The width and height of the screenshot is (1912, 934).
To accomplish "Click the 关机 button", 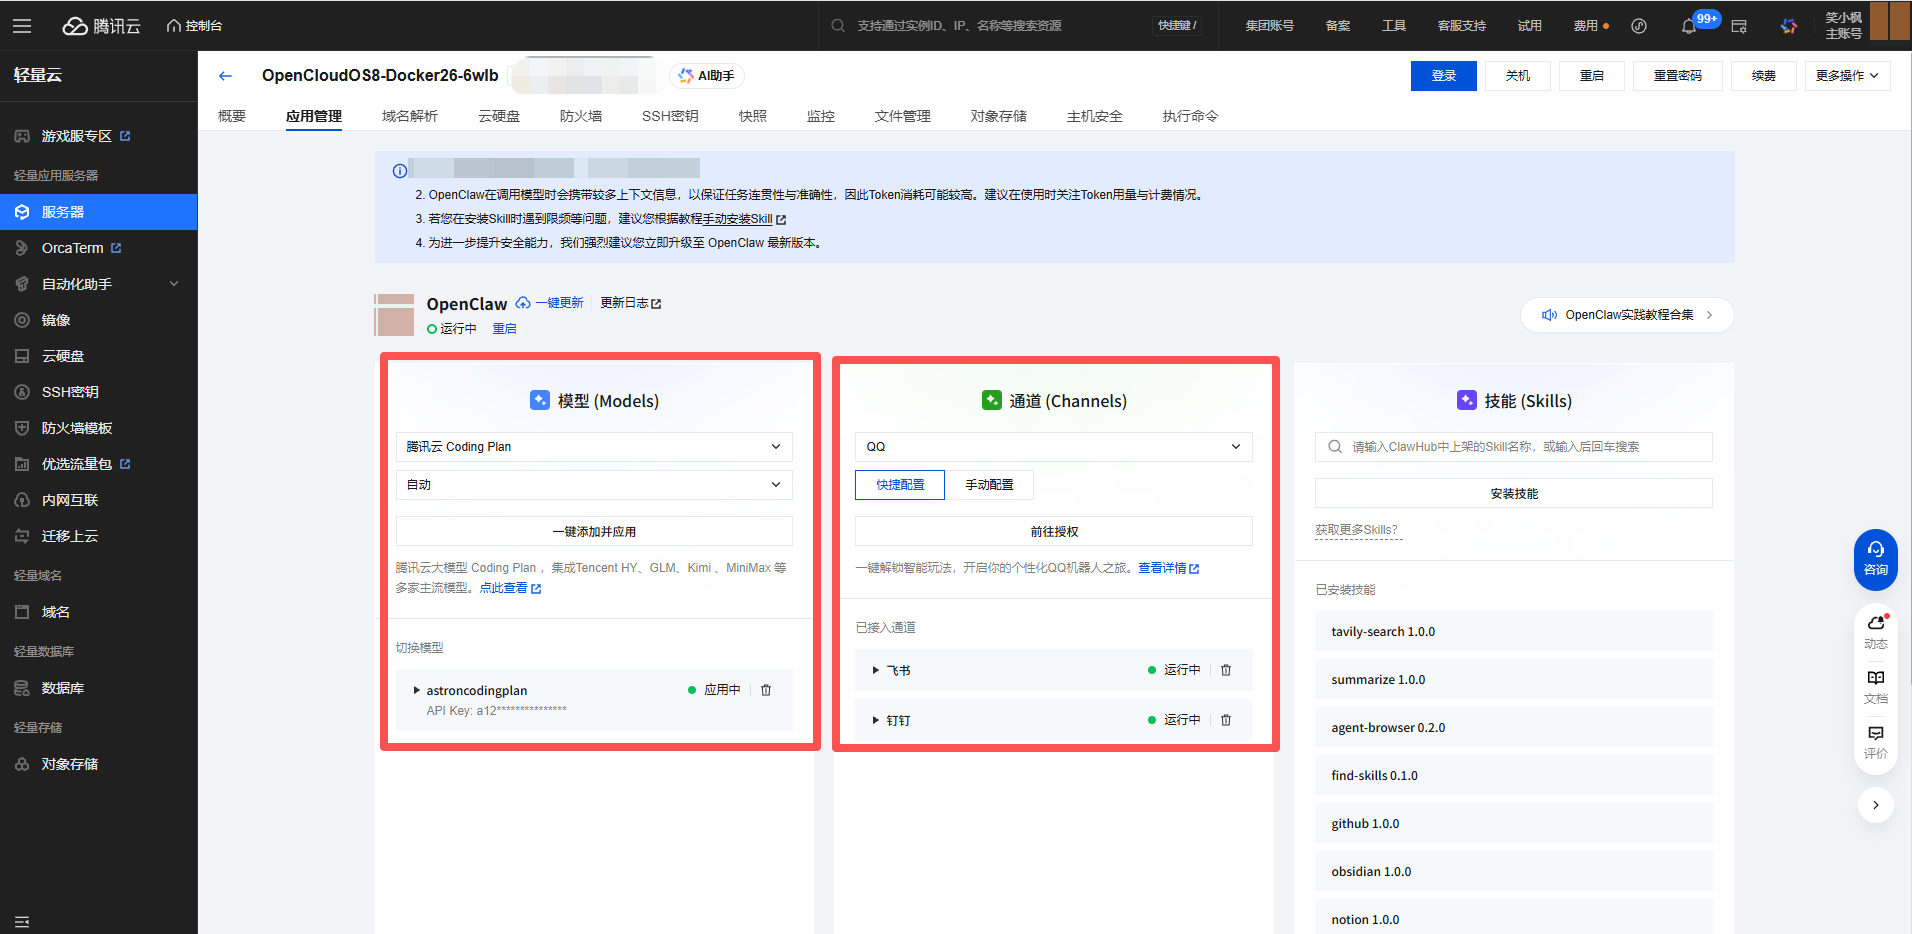I will click(x=1518, y=76).
